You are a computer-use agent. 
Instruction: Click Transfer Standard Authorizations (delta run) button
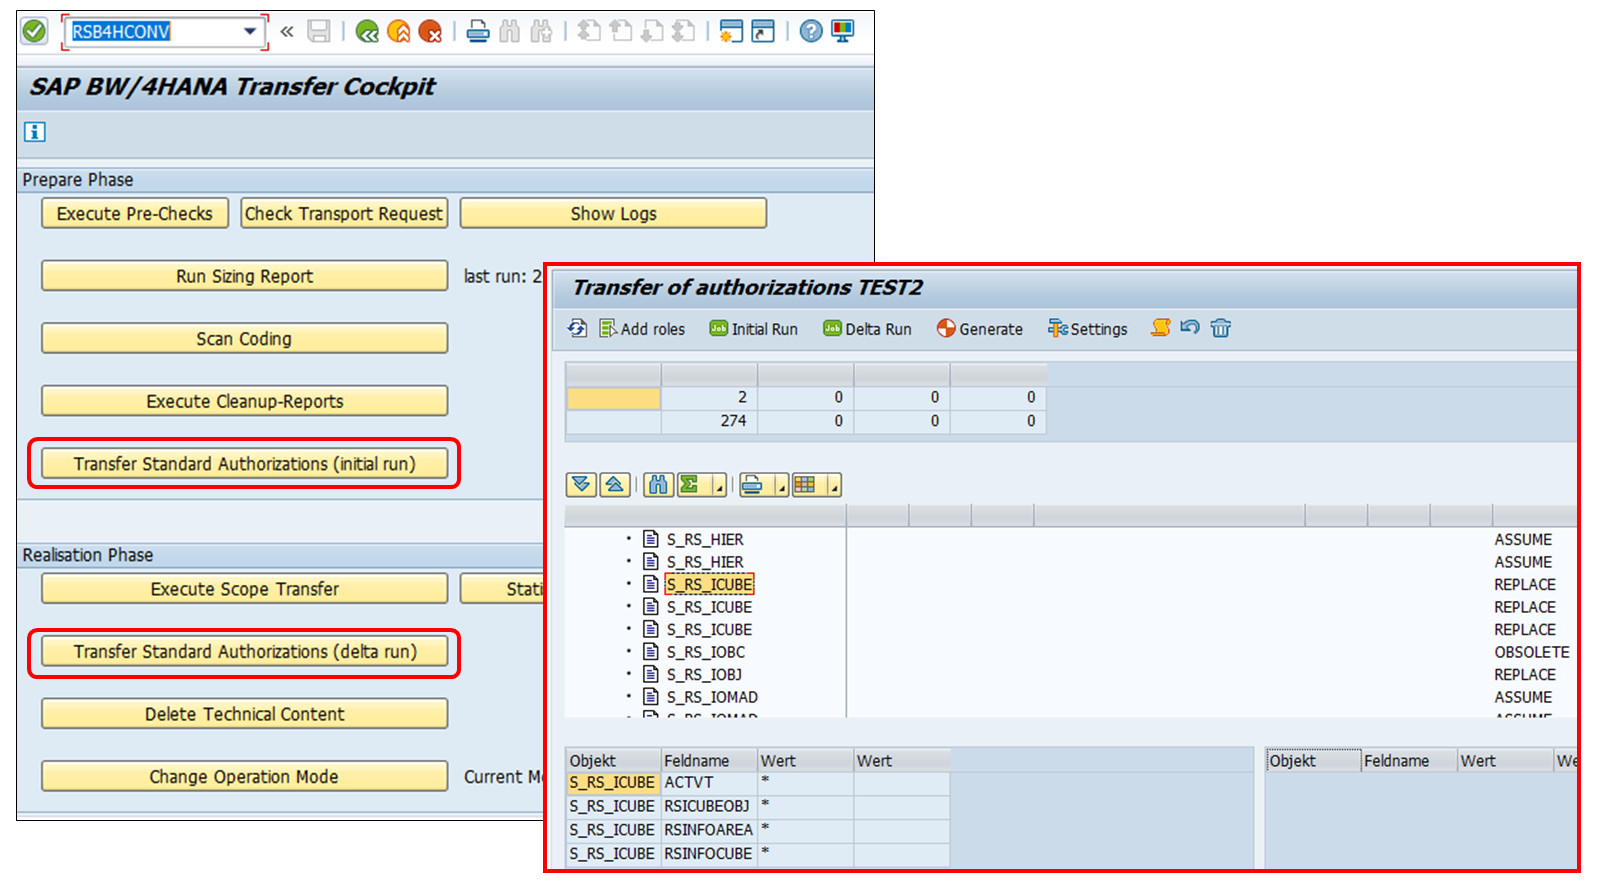244,651
